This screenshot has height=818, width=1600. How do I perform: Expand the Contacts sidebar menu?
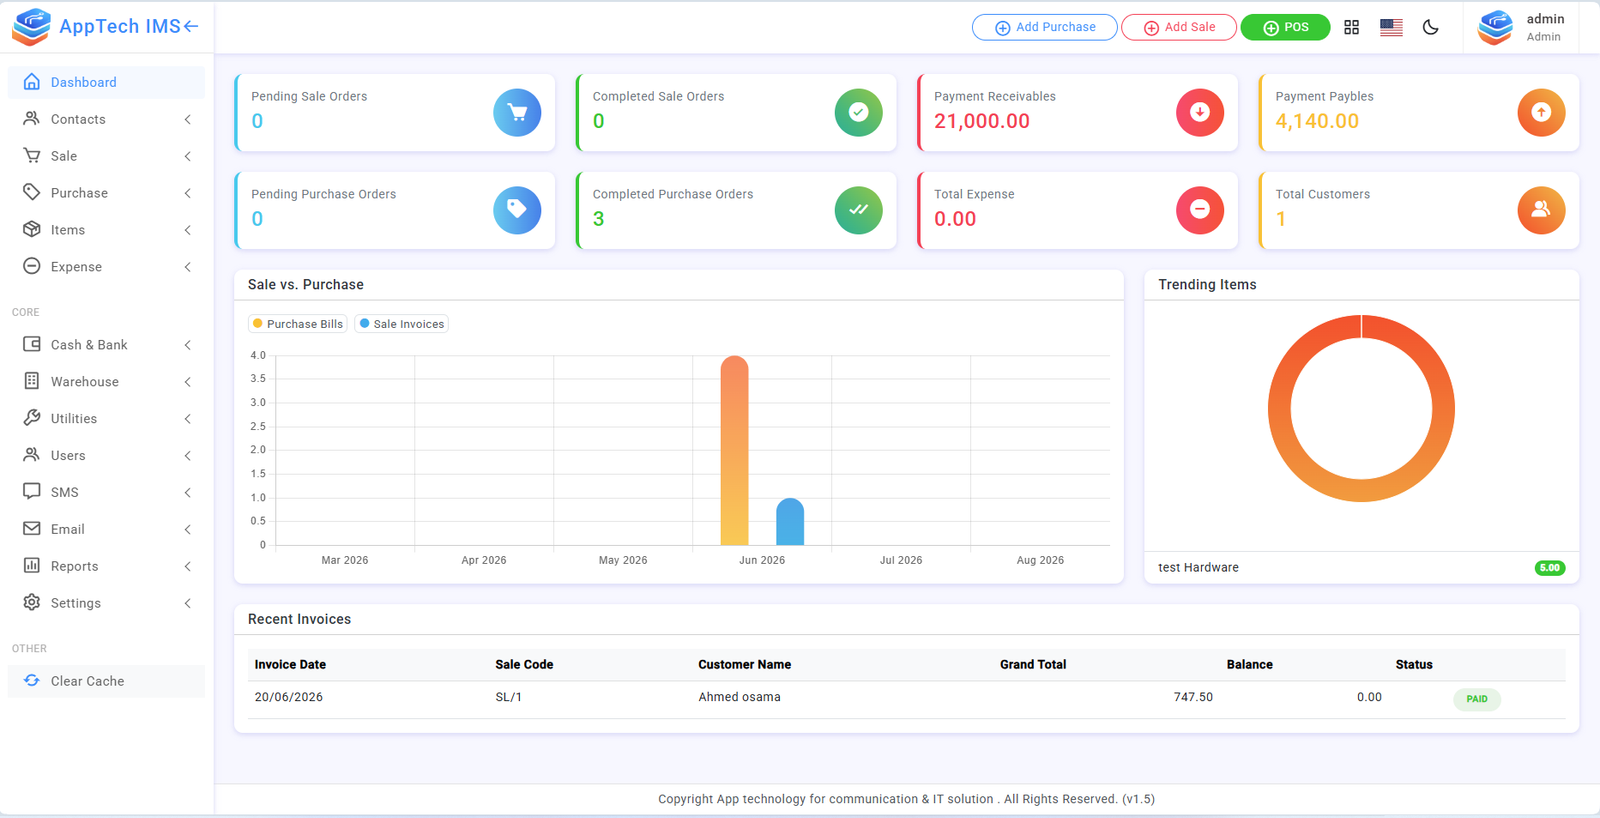coord(106,119)
